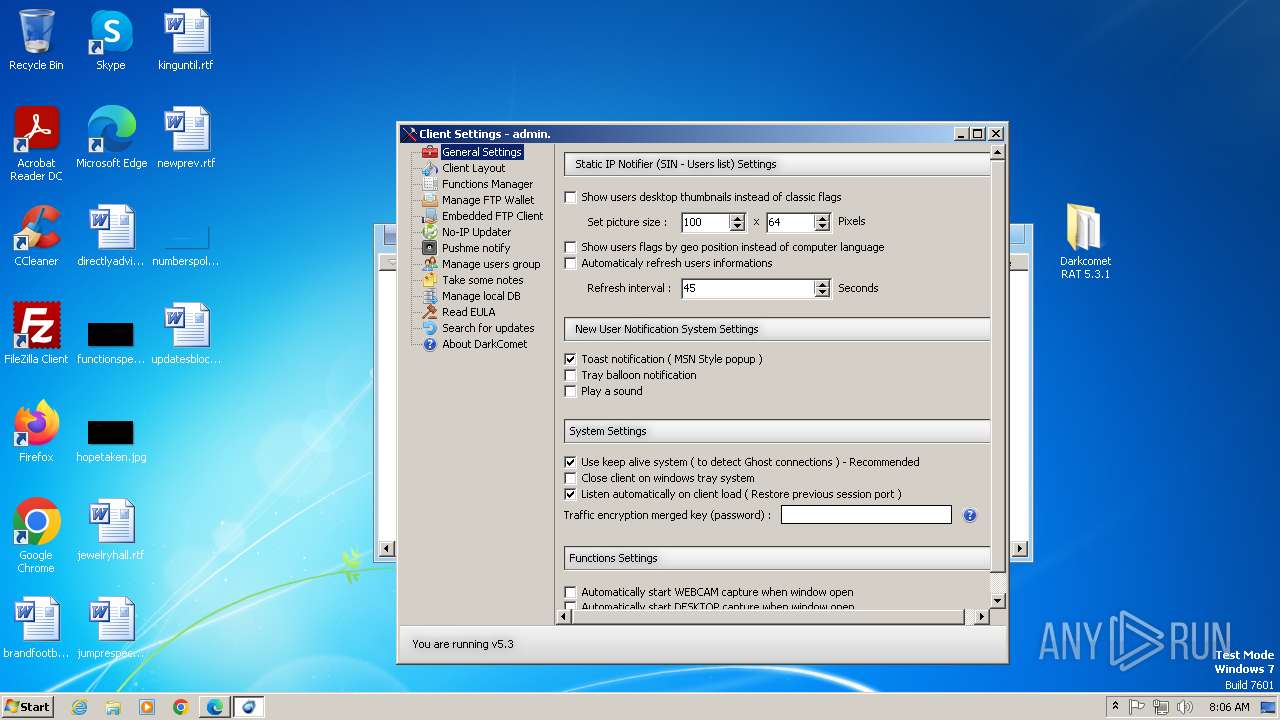Click Traffic encryption merged key field
This screenshot has height=720, width=1280.
866,515
